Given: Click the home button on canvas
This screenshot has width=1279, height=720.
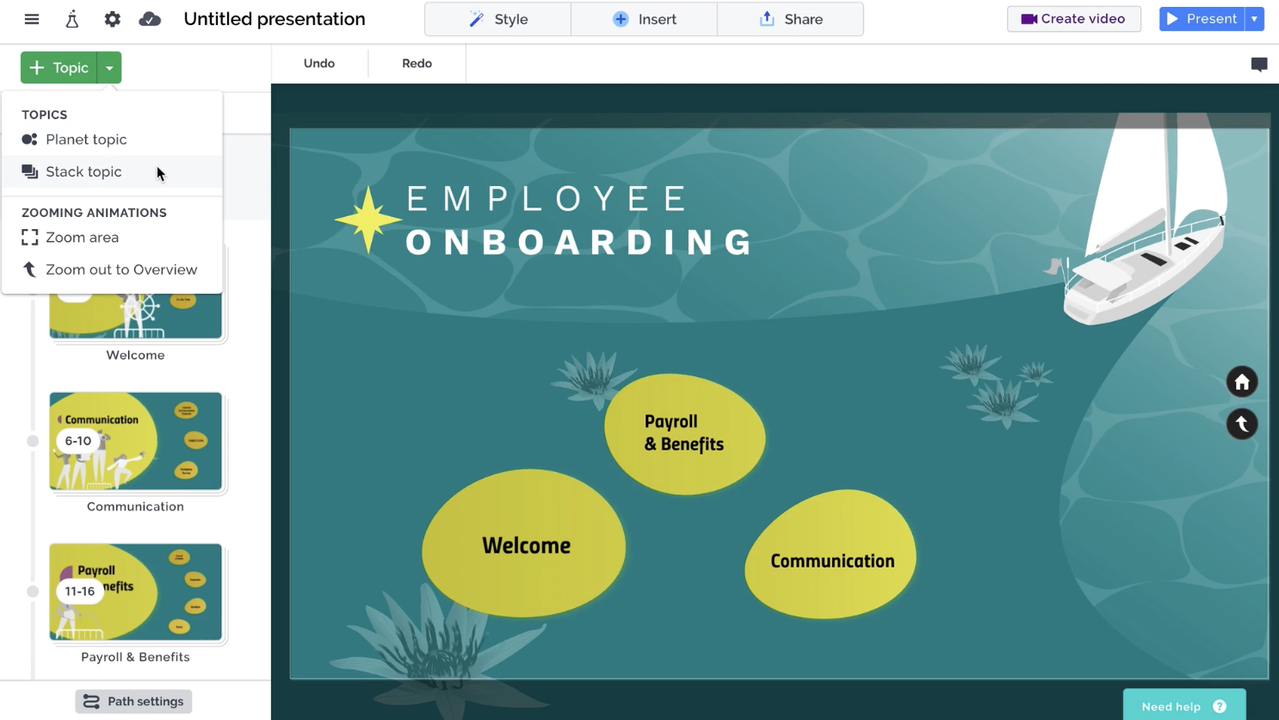Looking at the screenshot, I should [x=1242, y=382].
